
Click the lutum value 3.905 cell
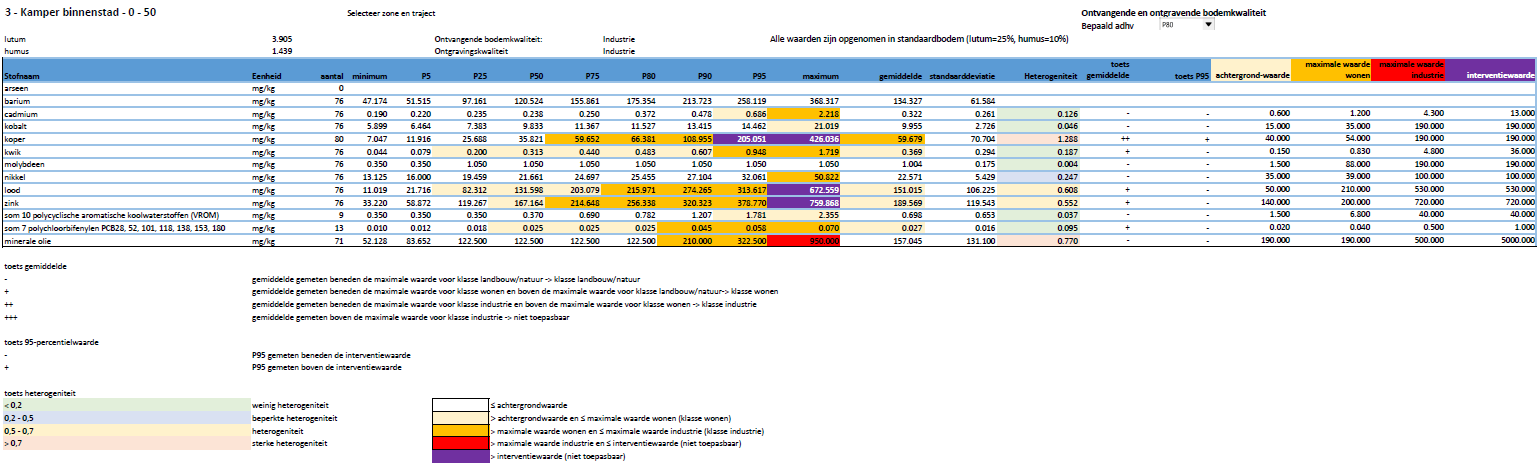point(281,39)
